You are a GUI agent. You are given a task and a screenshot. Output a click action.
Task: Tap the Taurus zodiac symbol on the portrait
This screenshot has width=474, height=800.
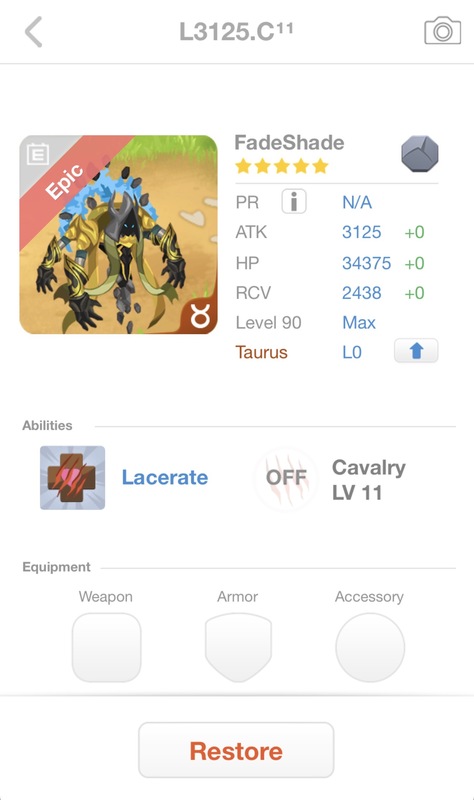coord(199,317)
